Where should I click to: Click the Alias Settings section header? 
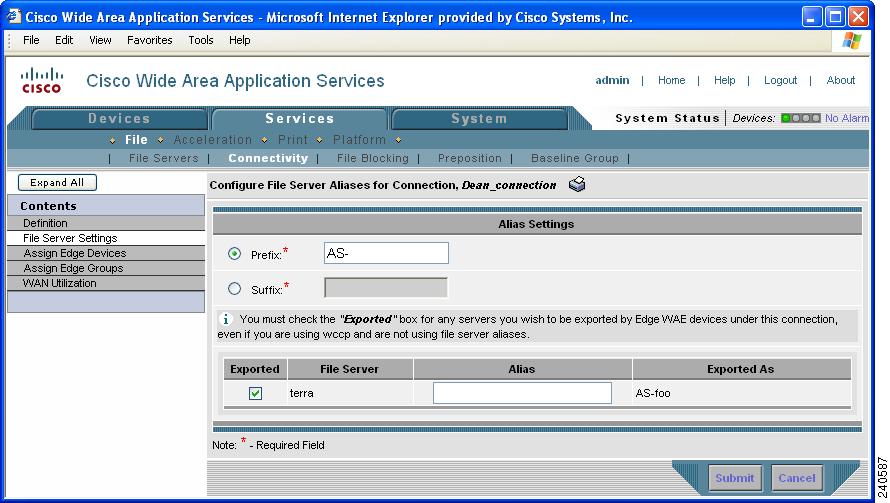pyautogui.click(x=537, y=224)
